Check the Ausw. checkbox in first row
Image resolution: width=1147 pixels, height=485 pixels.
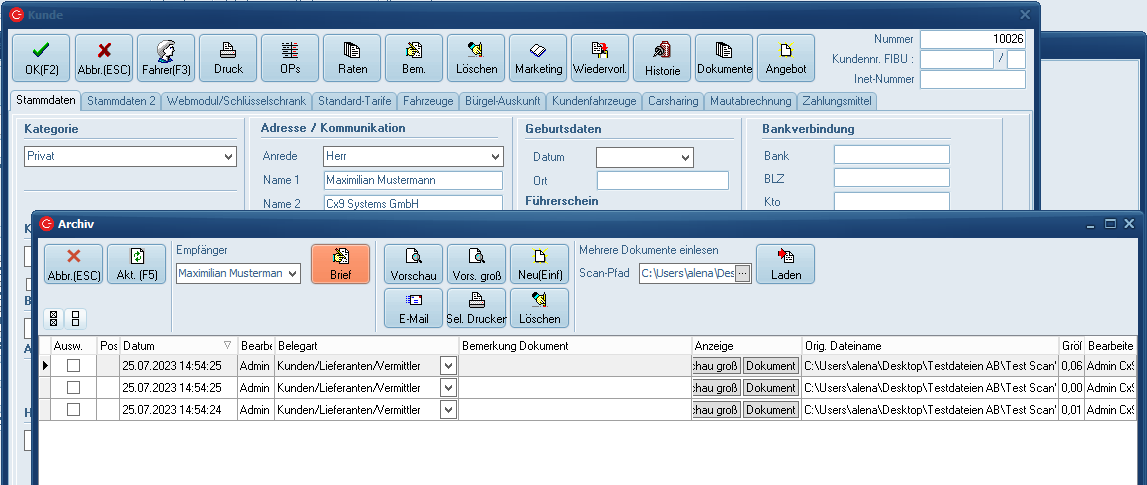[x=73, y=366]
